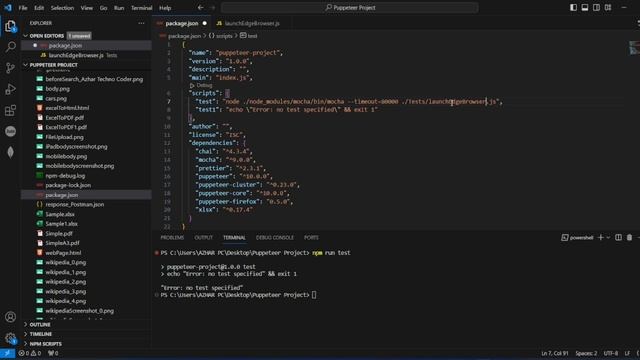Click the remote window status icon
Screen dimensions: 640x360
pos(7,353)
